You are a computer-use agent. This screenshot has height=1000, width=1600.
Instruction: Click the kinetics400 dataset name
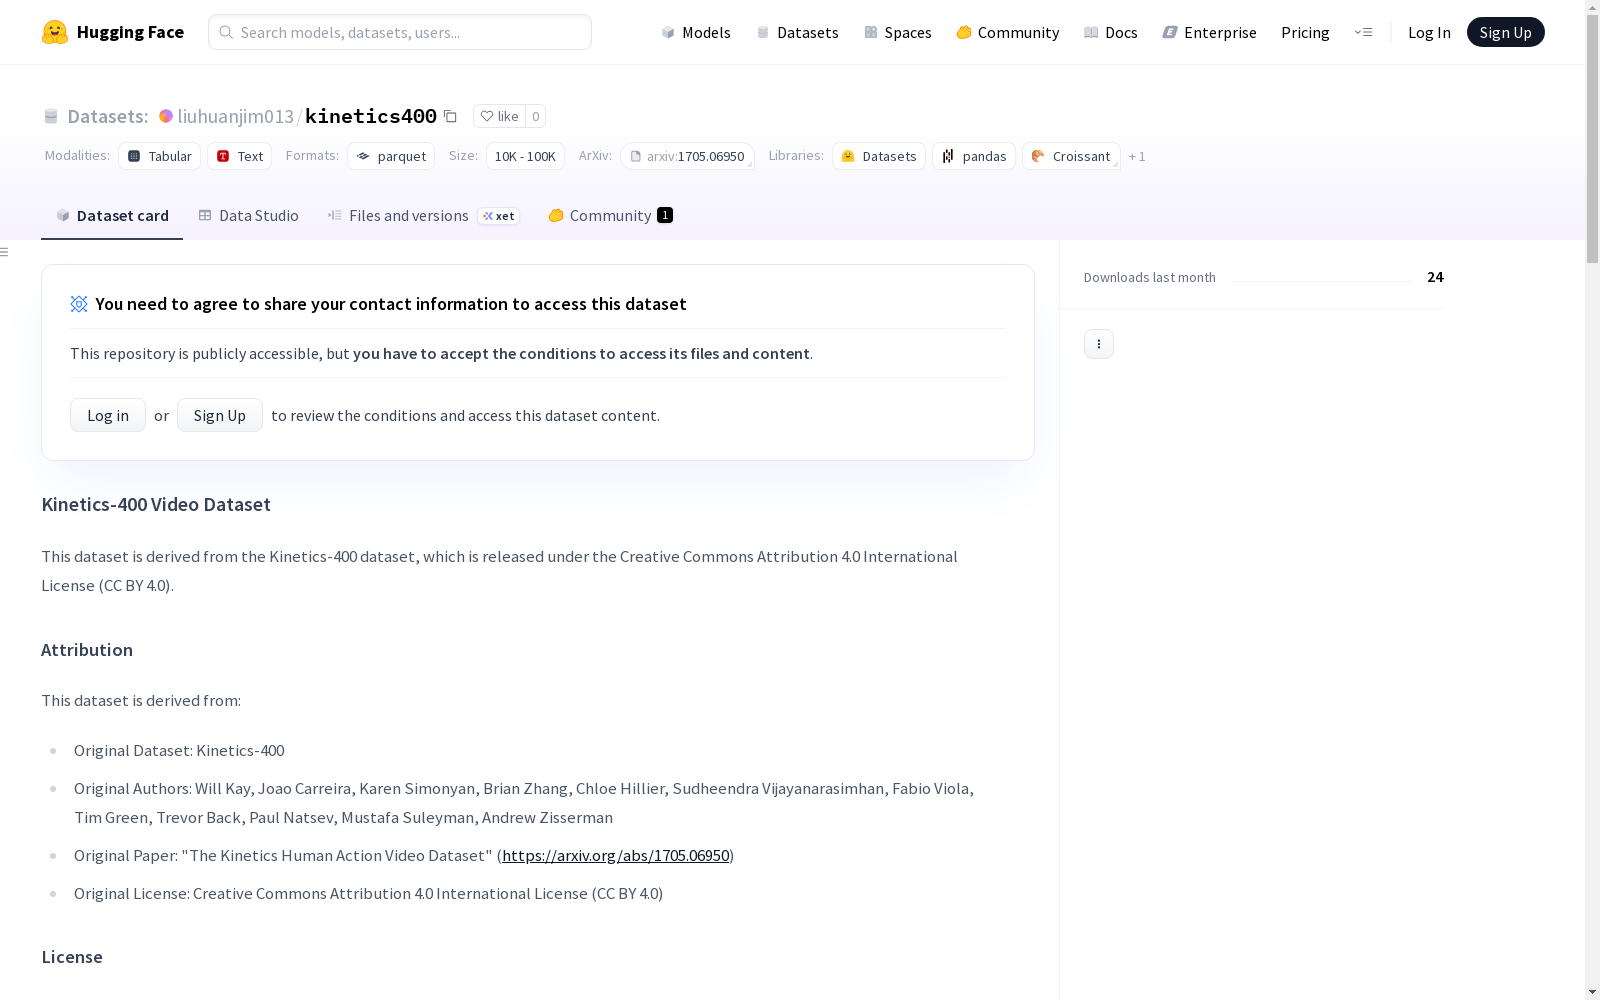tap(370, 116)
